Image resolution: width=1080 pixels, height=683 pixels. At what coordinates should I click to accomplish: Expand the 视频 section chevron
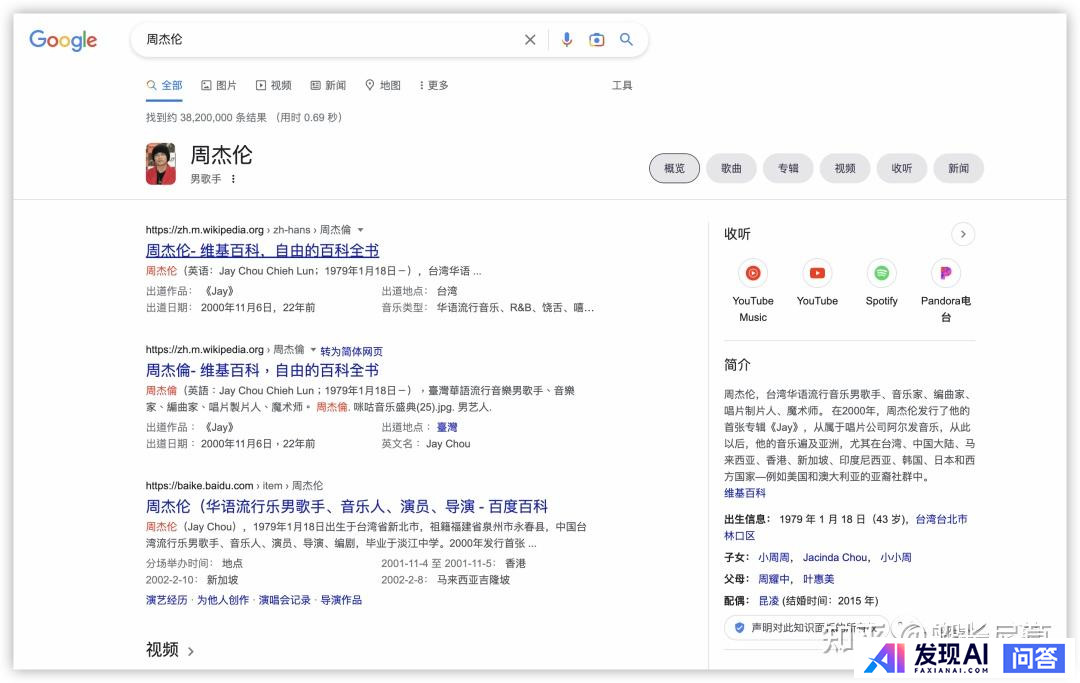(x=191, y=651)
